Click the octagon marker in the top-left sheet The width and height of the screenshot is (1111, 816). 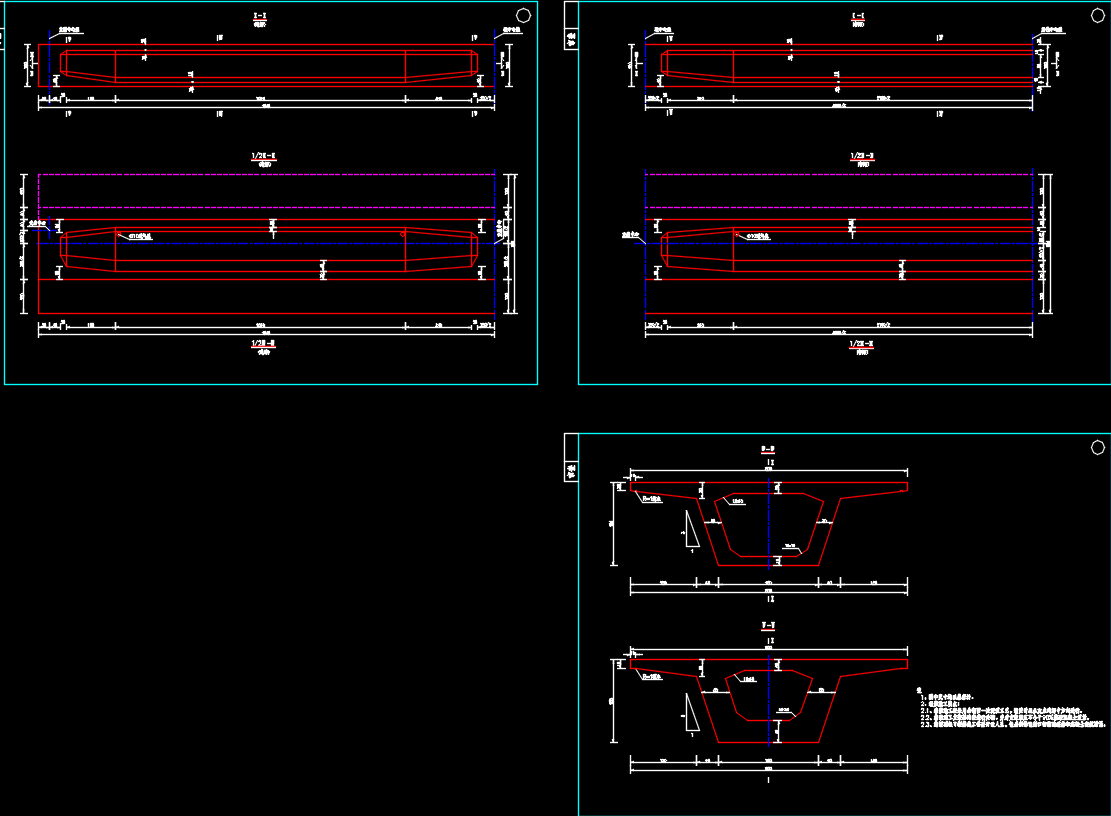point(523,15)
